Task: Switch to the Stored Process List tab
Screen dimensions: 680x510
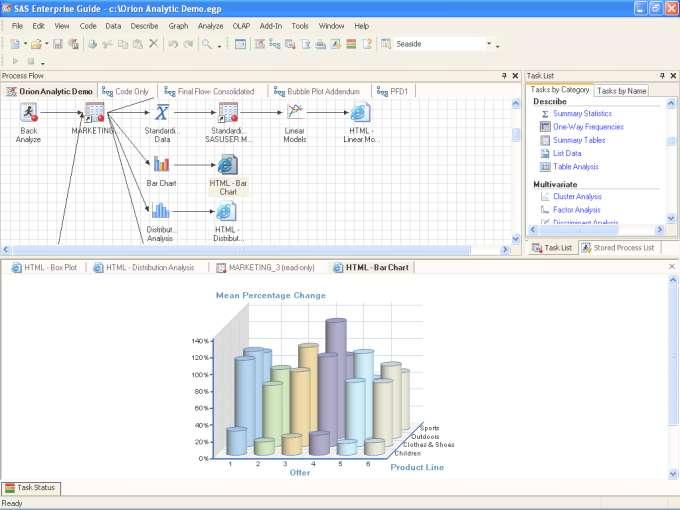Action: click(618, 248)
